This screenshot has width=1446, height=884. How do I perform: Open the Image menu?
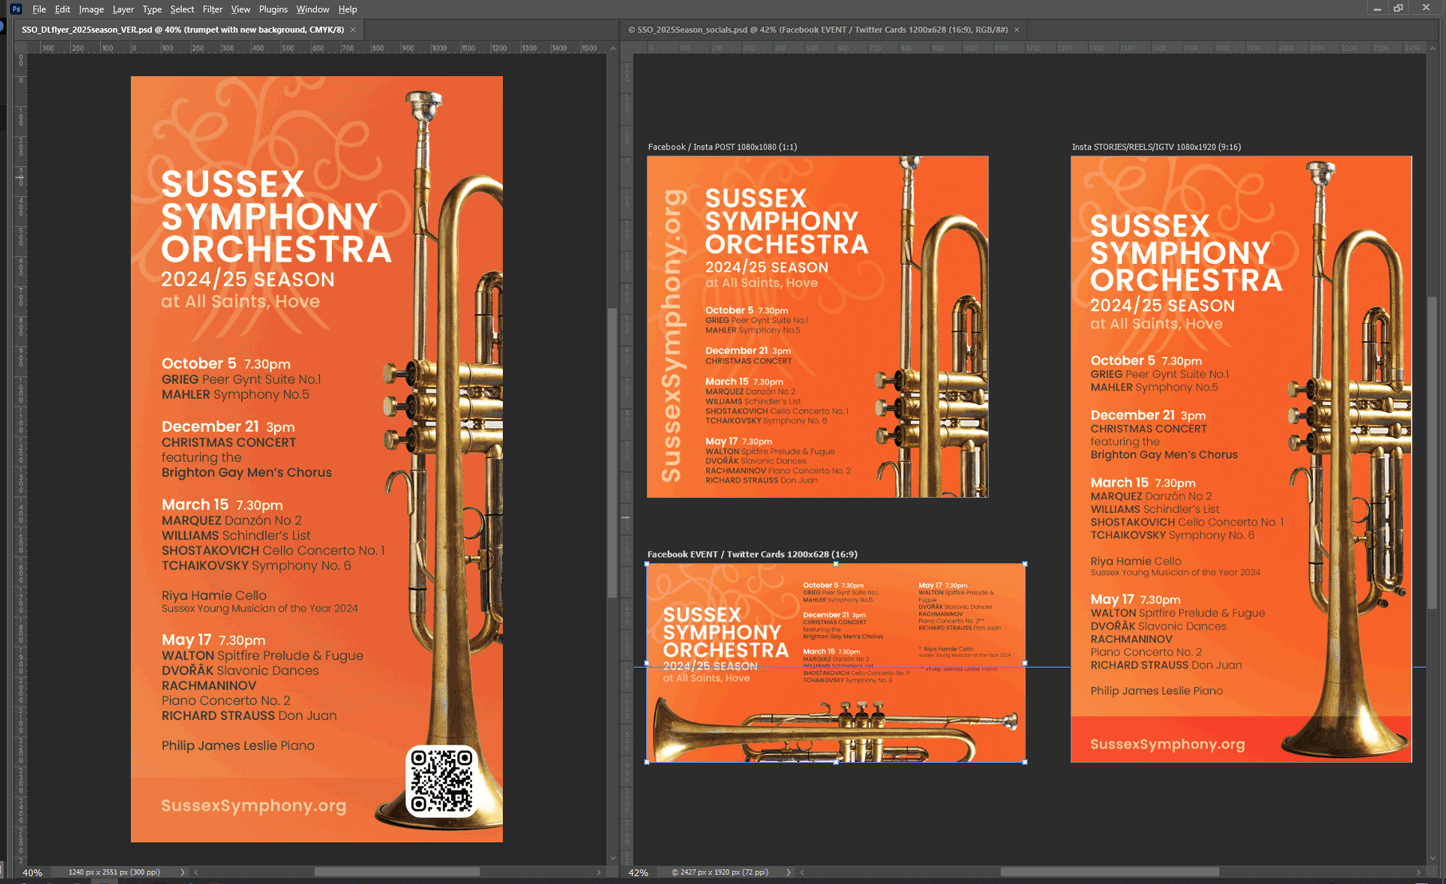(91, 9)
